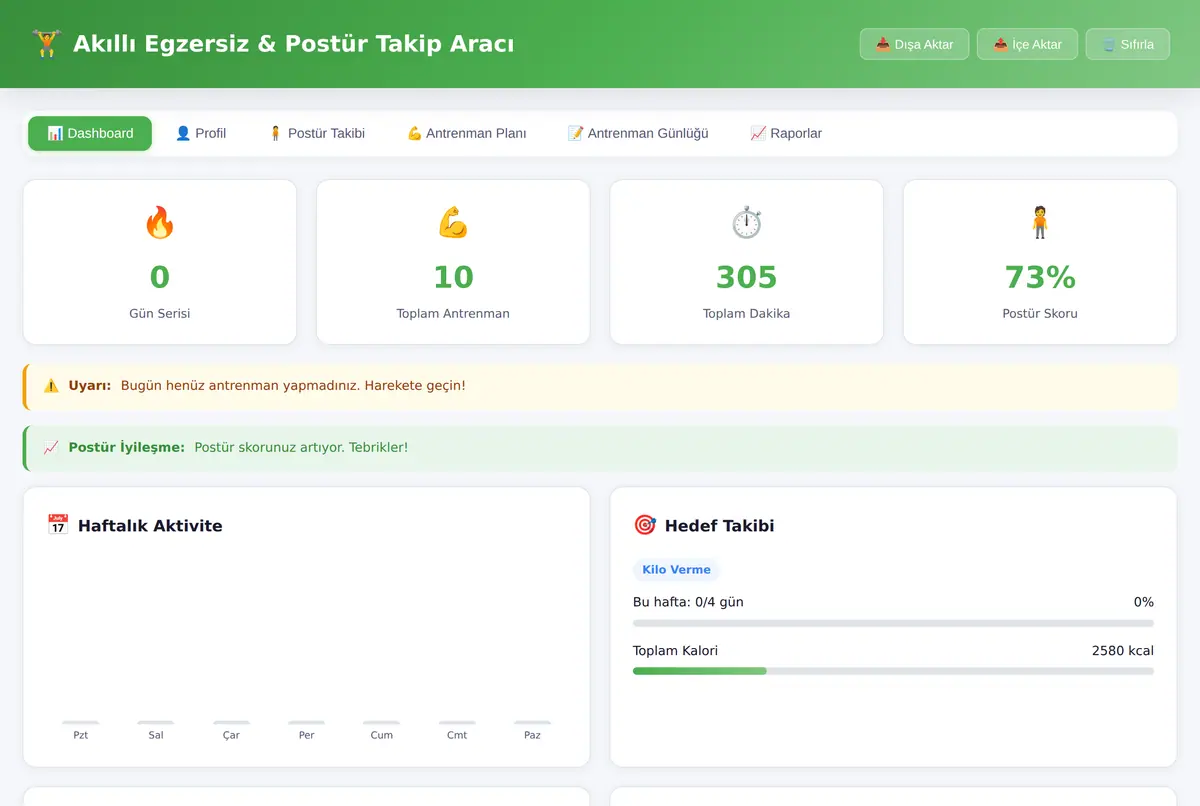Click the standing person icon above Postür Skoru

[1040, 222]
